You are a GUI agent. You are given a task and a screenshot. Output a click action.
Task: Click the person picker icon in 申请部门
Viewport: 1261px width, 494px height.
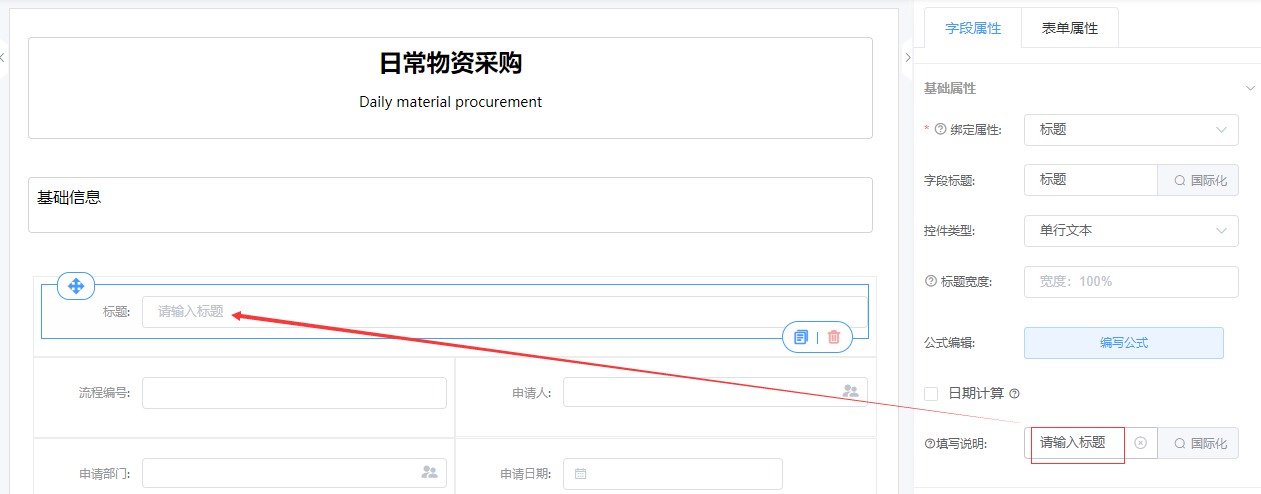[x=430, y=472]
